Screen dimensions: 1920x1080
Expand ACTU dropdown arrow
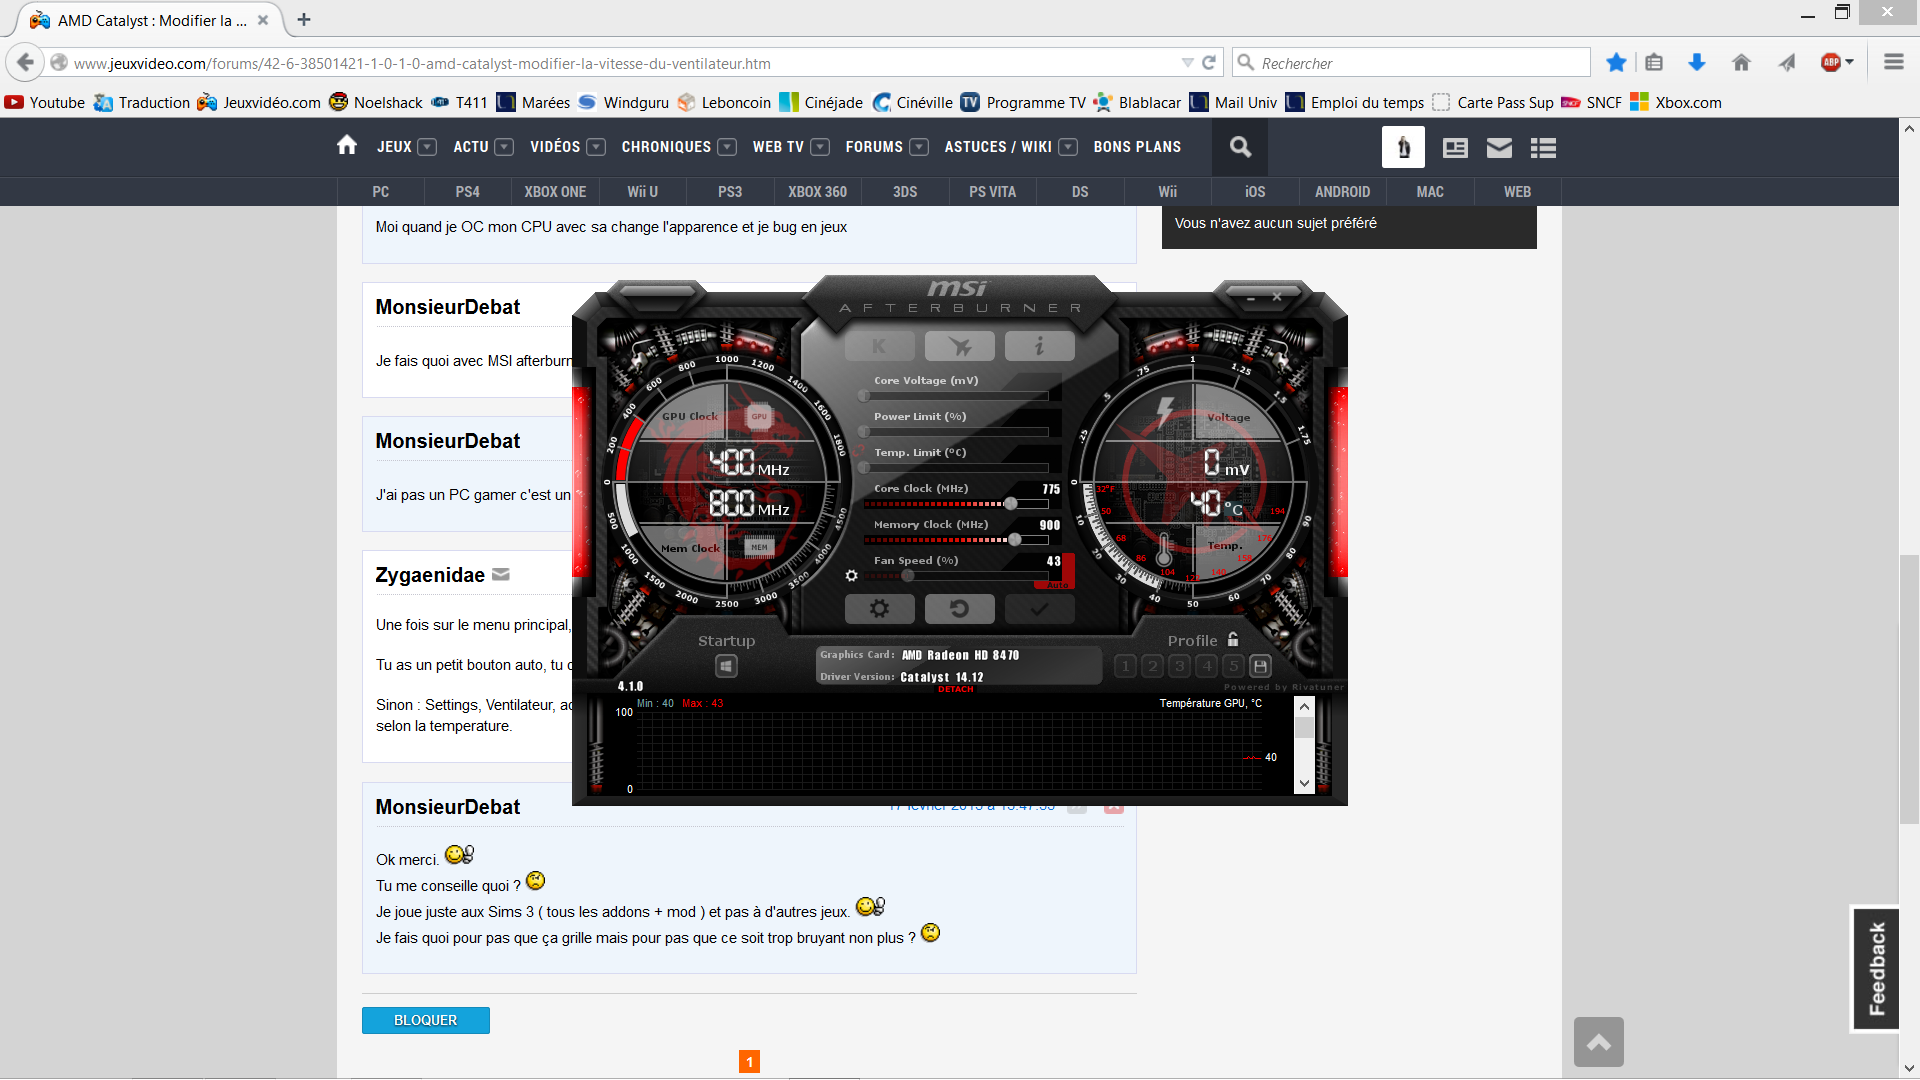pyautogui.click(x=504, y=147)
